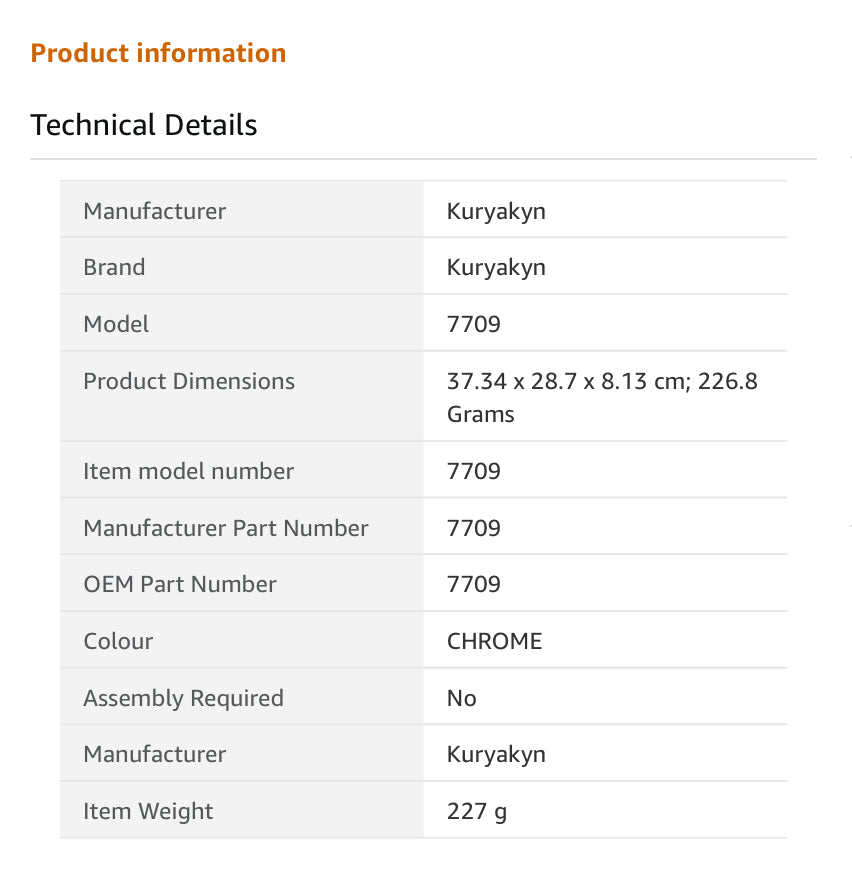Click the CHROME colour value

(x=494, y=641)
